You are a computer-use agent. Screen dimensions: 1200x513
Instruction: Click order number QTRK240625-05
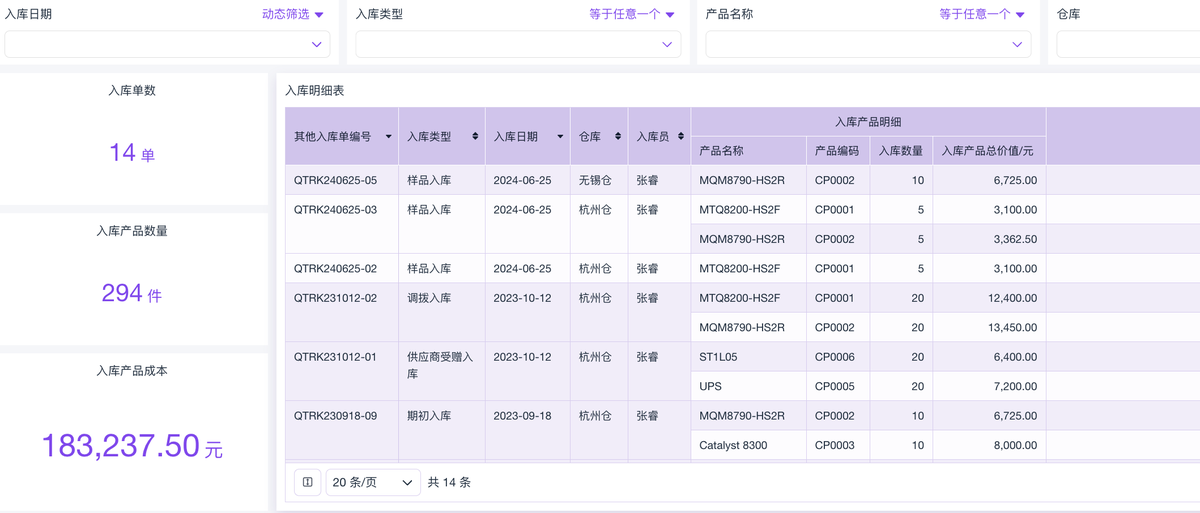[335, 181]
